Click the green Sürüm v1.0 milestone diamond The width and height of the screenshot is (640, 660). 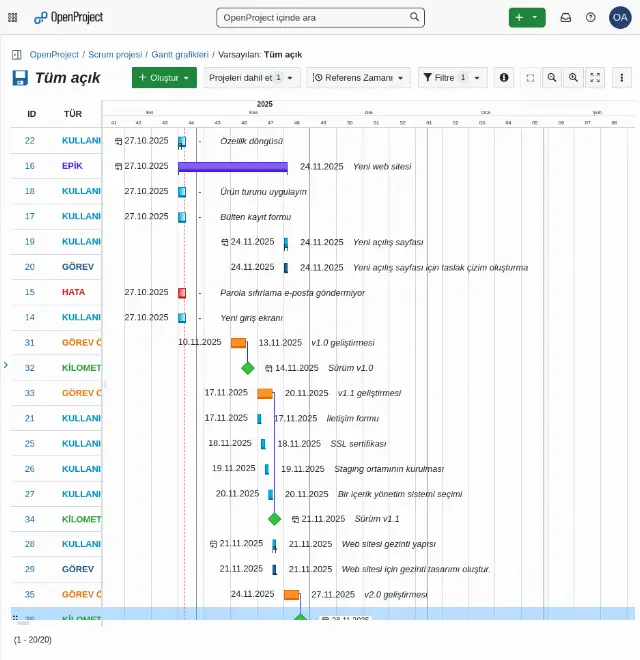tap(248, 368)
